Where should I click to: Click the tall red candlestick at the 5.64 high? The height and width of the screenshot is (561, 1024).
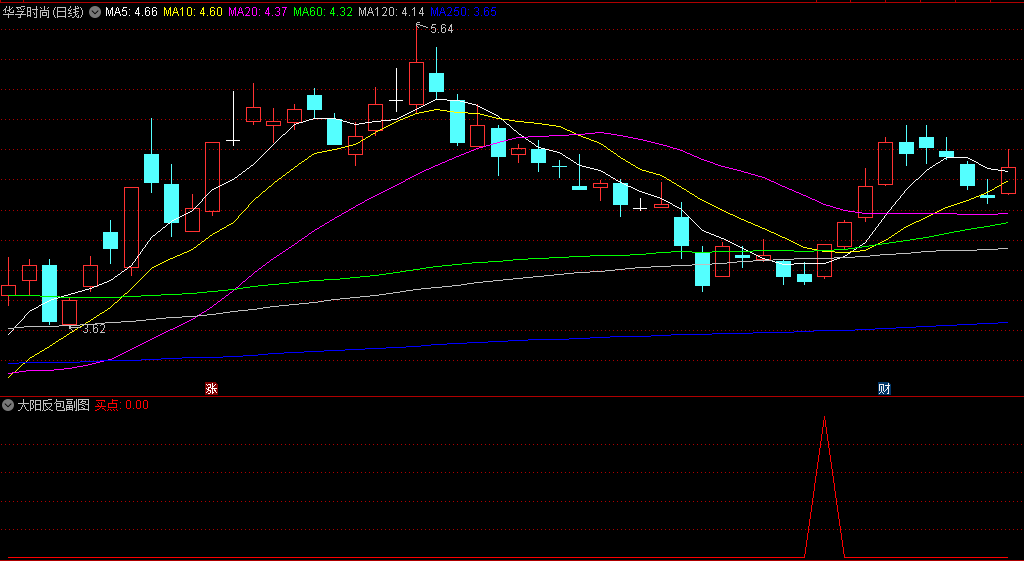(416, 83)
